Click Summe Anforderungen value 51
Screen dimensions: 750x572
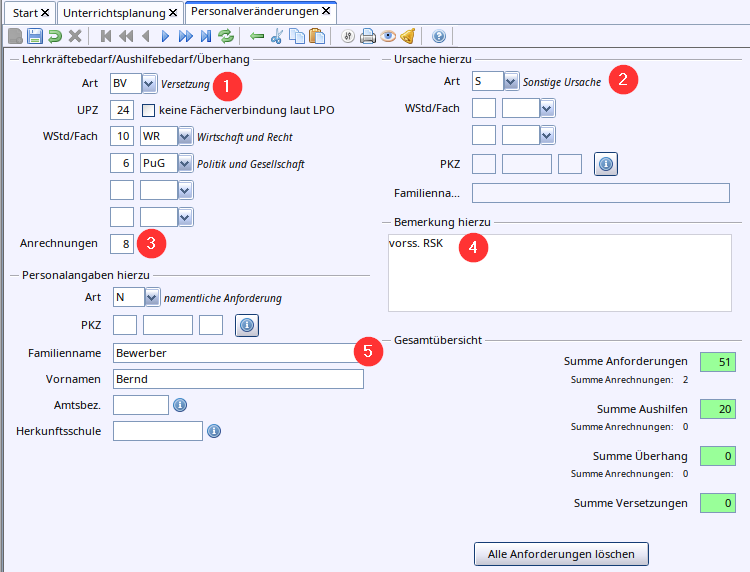click(718, 362)
